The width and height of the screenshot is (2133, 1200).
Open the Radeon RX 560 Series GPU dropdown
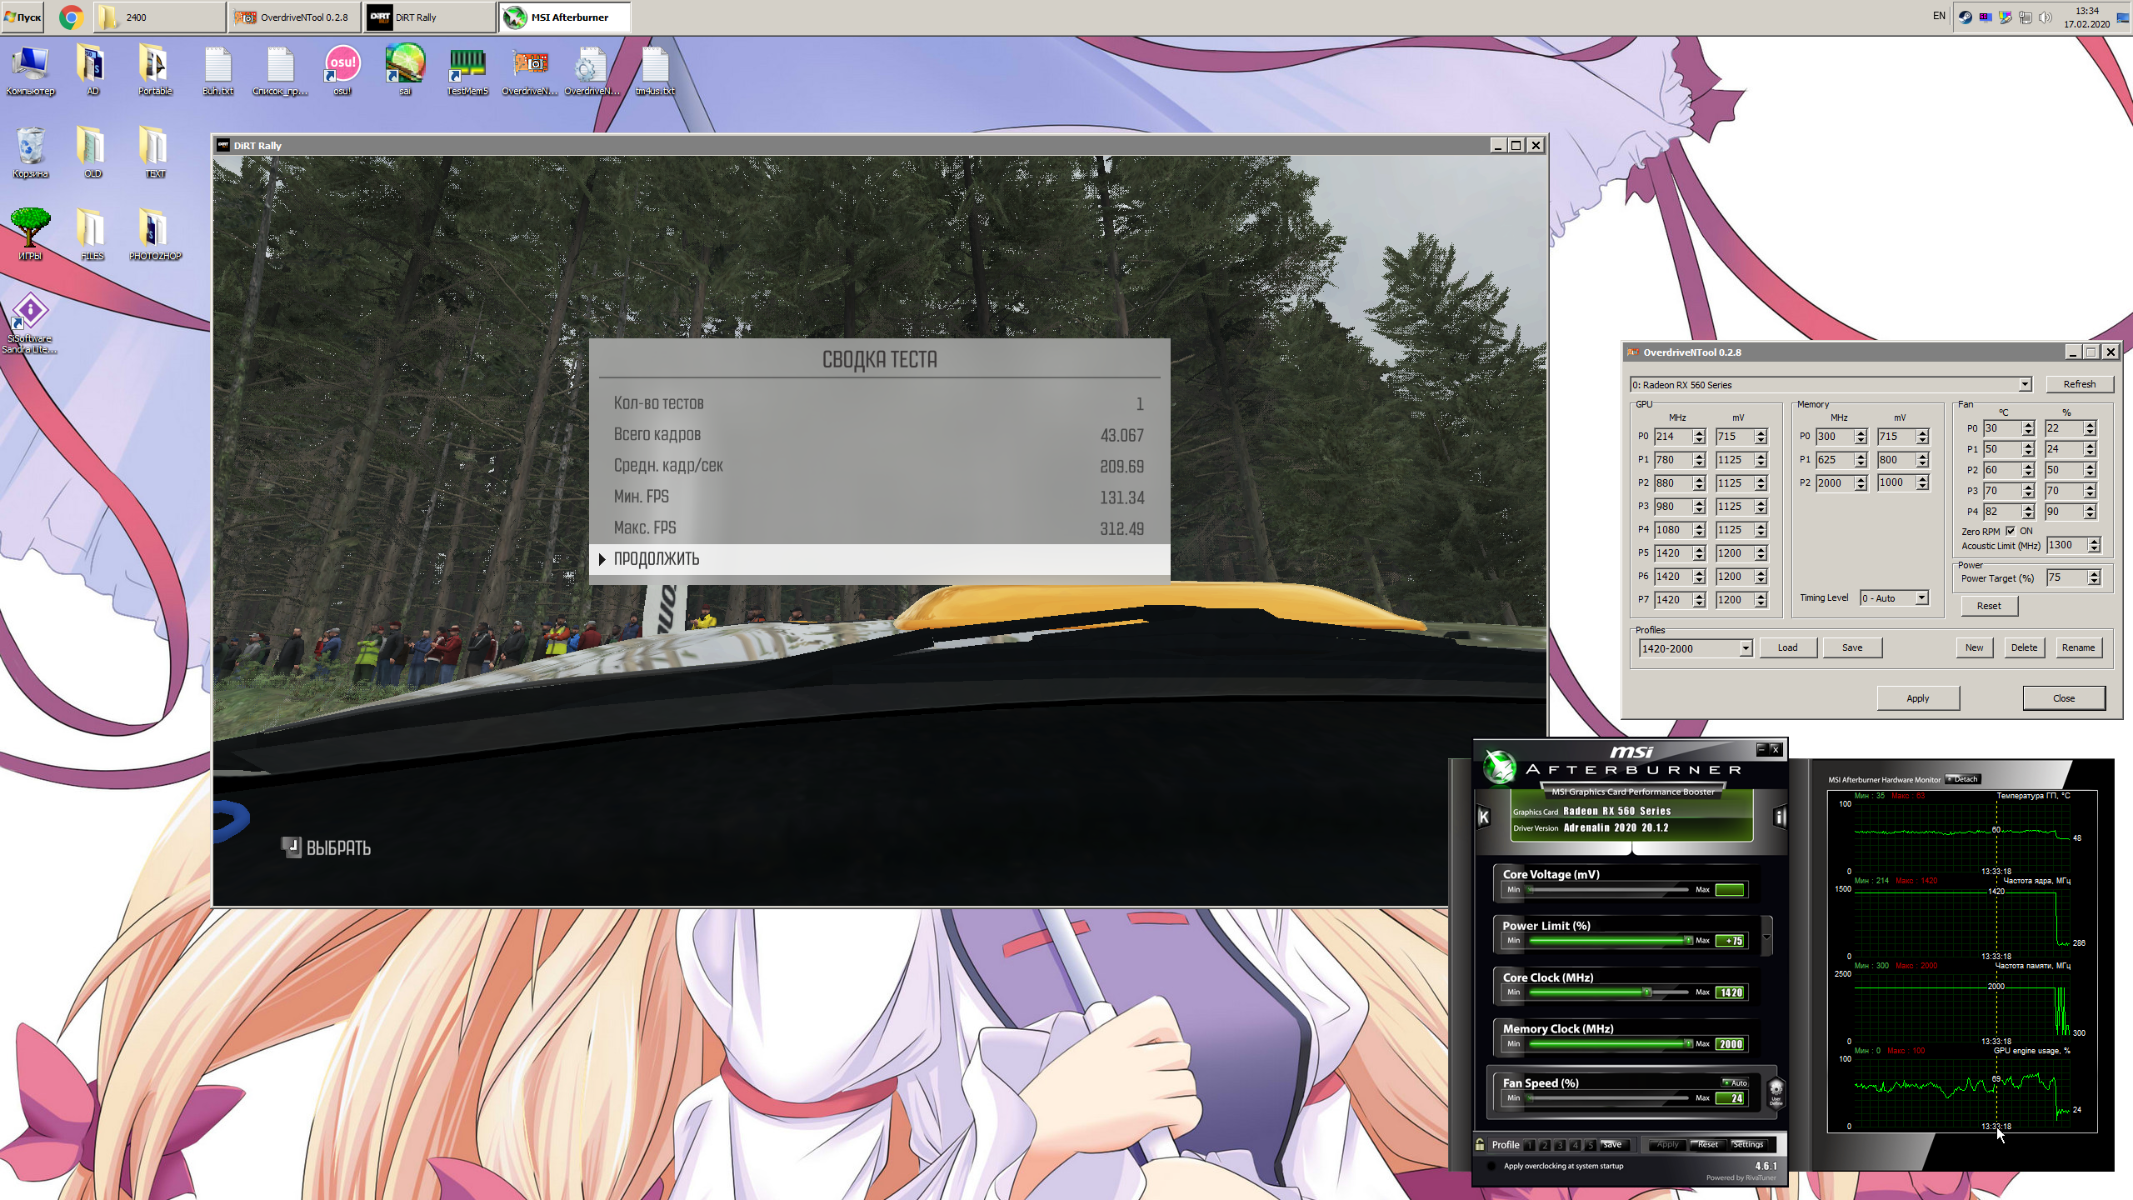click(x=2024, y=384)
